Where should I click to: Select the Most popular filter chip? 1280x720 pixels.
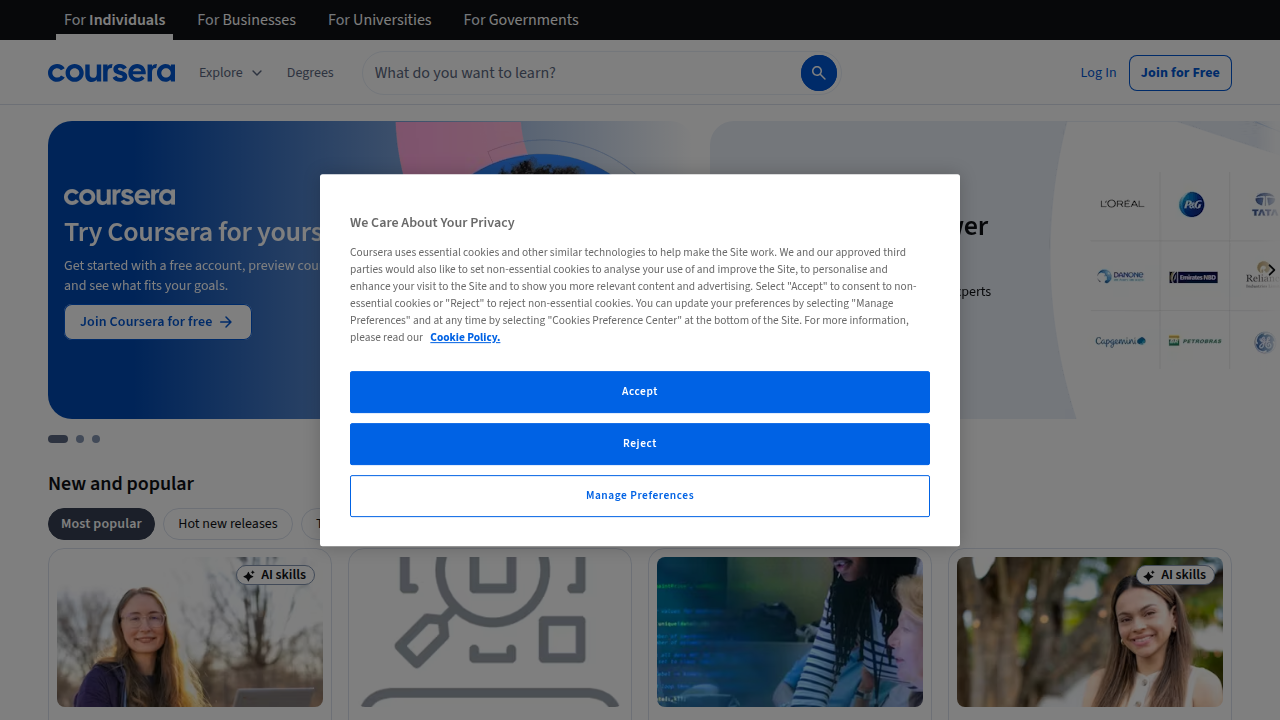coord(101,524)
